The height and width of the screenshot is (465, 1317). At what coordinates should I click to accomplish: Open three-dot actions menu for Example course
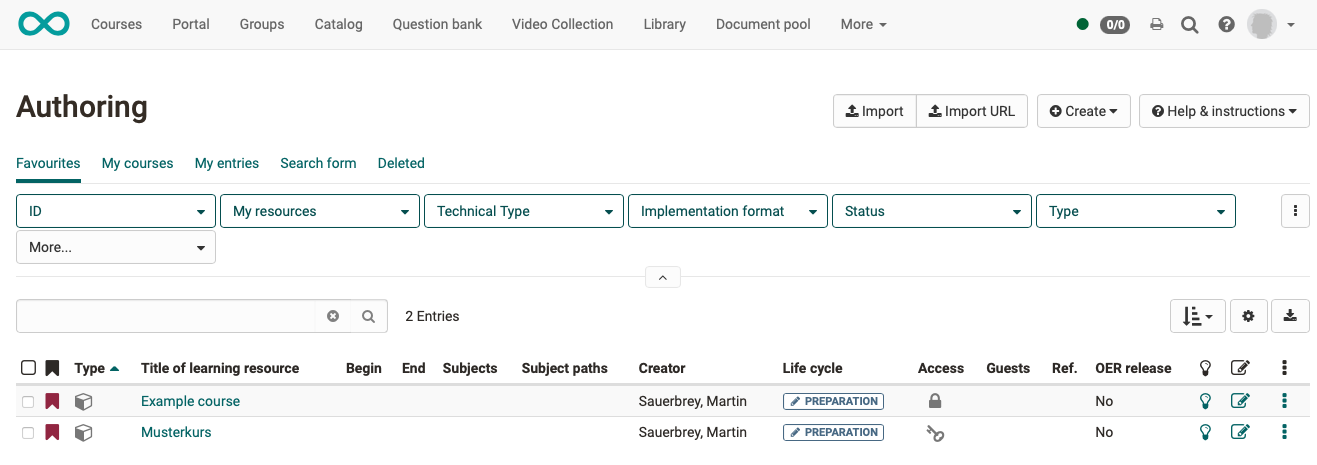point(1284,401)
